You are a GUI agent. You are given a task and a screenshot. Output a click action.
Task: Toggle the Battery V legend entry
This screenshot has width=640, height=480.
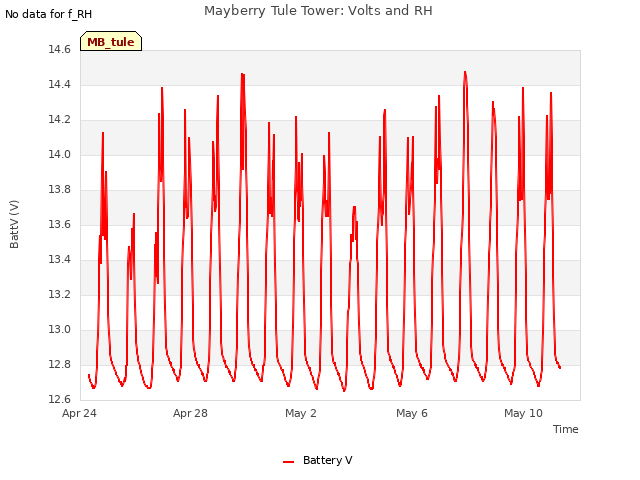(x=318, y=460)
